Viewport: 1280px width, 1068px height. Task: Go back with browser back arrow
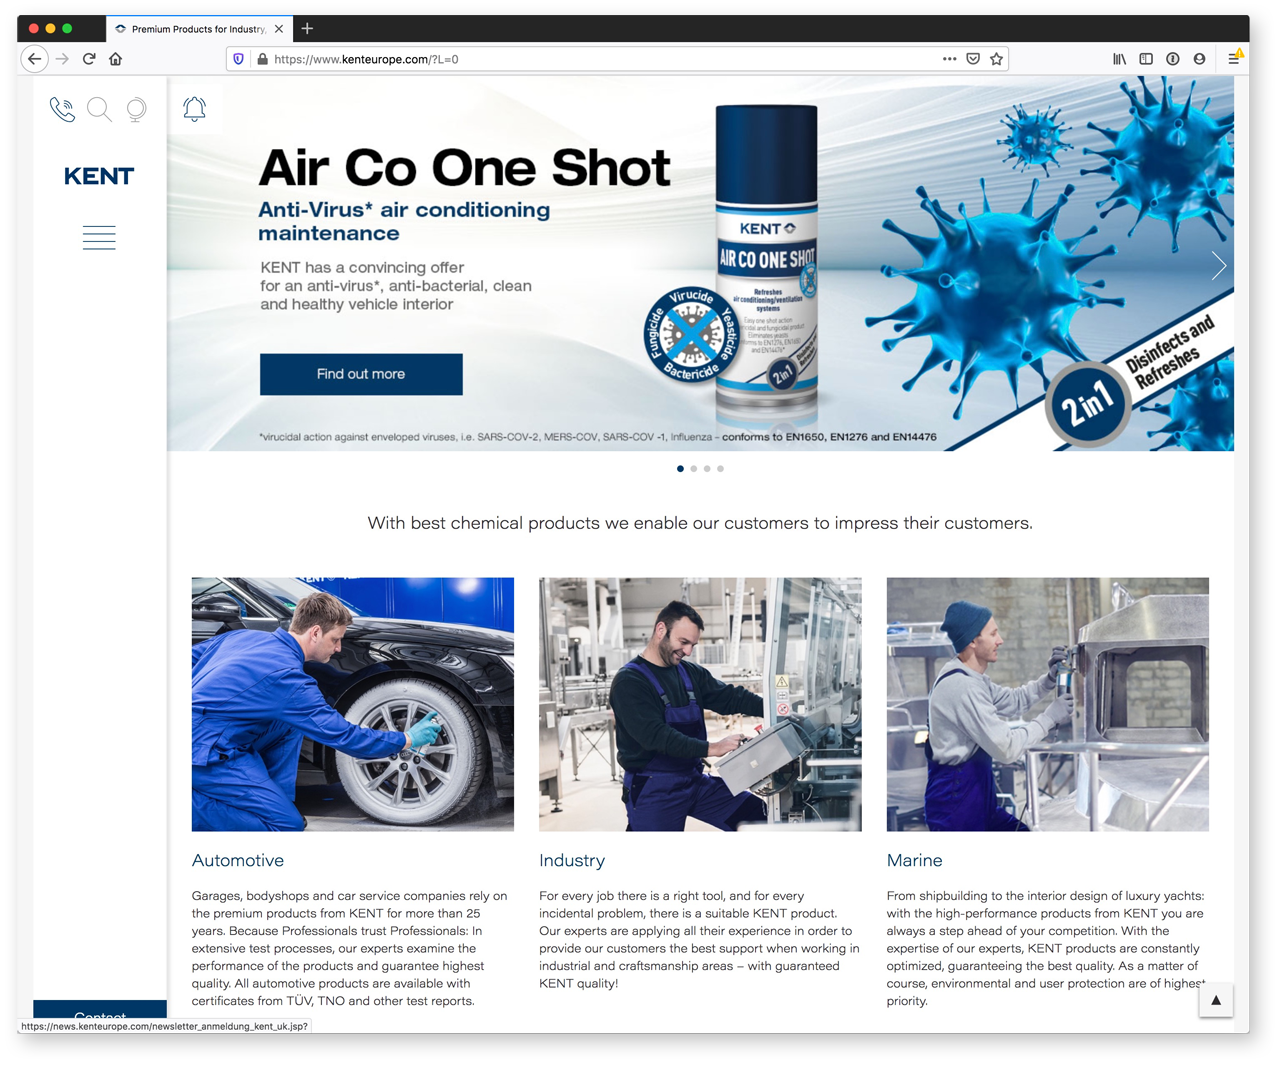click(35, 59)
